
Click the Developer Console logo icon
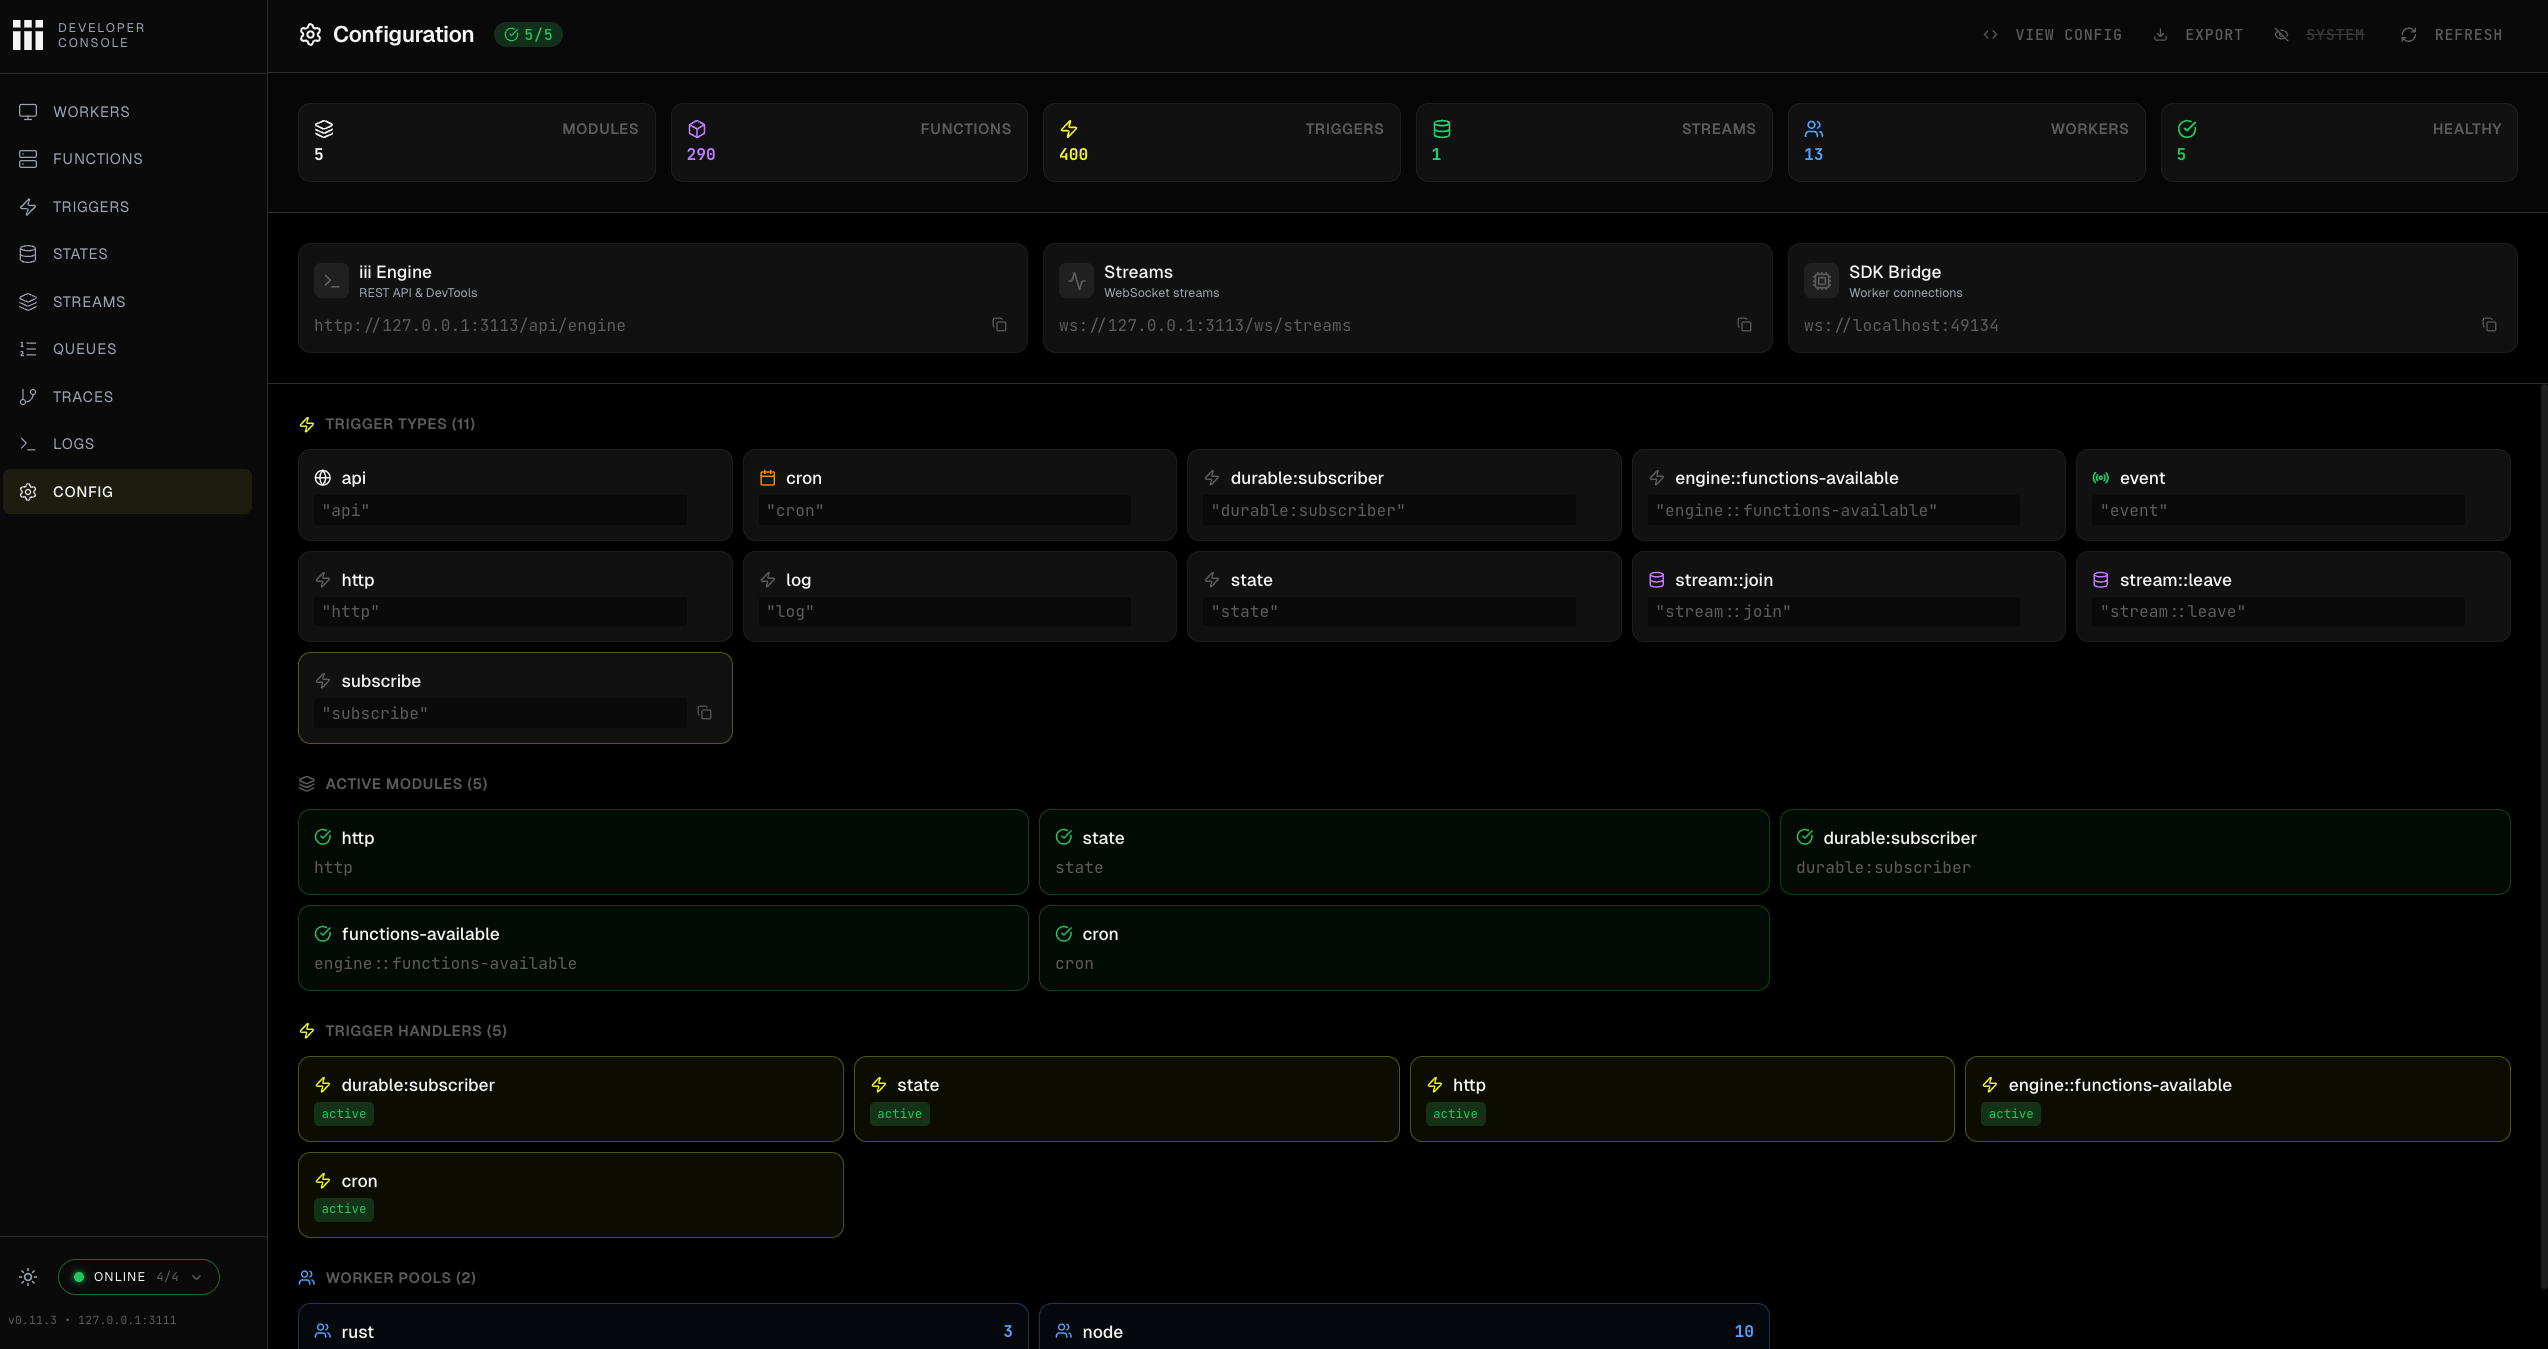click(x=28, y=35)
